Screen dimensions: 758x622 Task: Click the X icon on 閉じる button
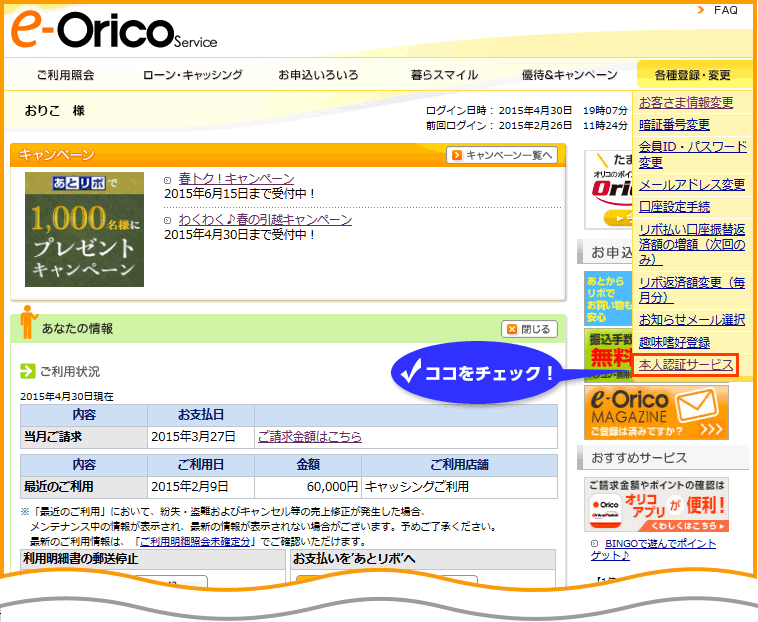(x=512, y=329)
